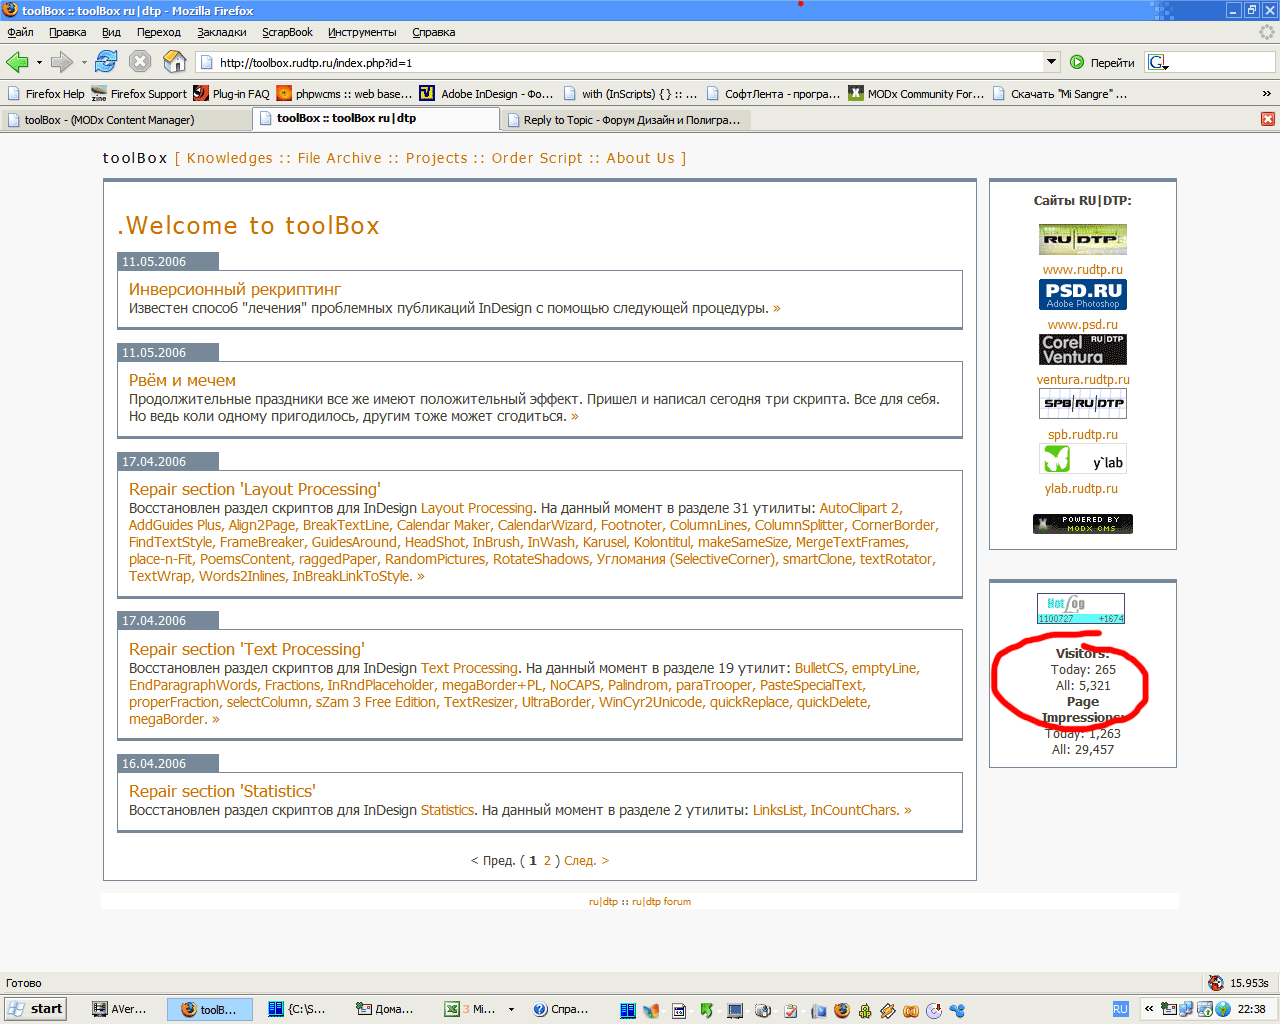Show more bookmarks with the overflow chevron
Image resolution: width=1280 pixels, height=1024 pixels.
[1266, 94]
